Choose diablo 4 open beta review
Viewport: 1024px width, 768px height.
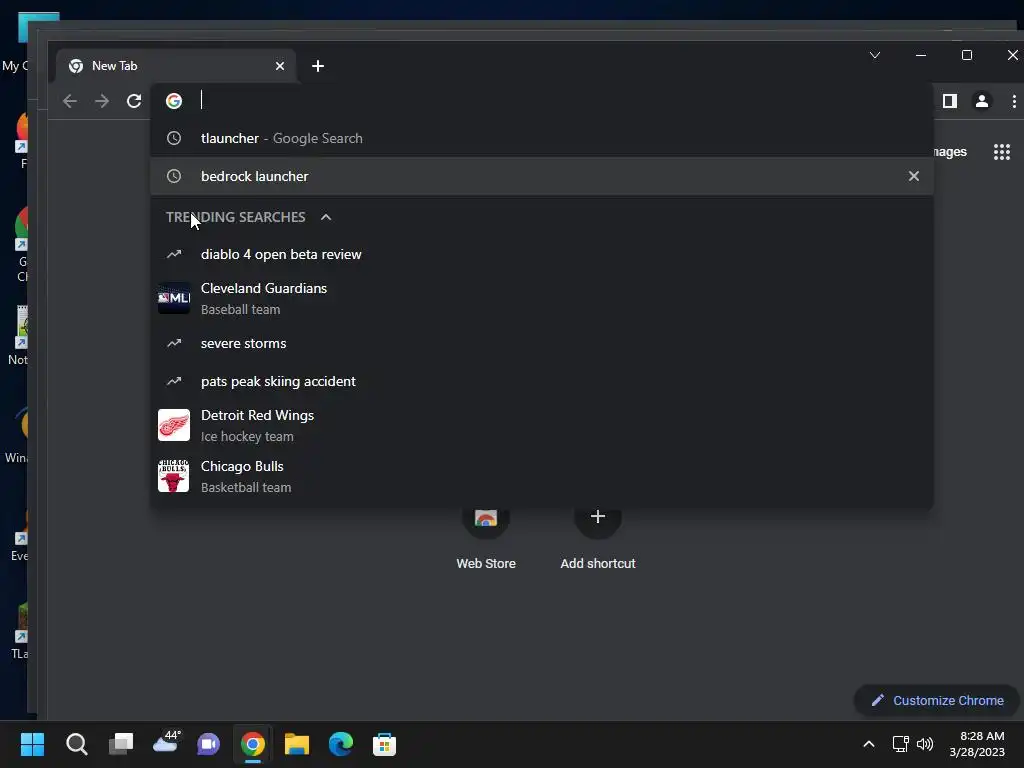coord(541,254)
